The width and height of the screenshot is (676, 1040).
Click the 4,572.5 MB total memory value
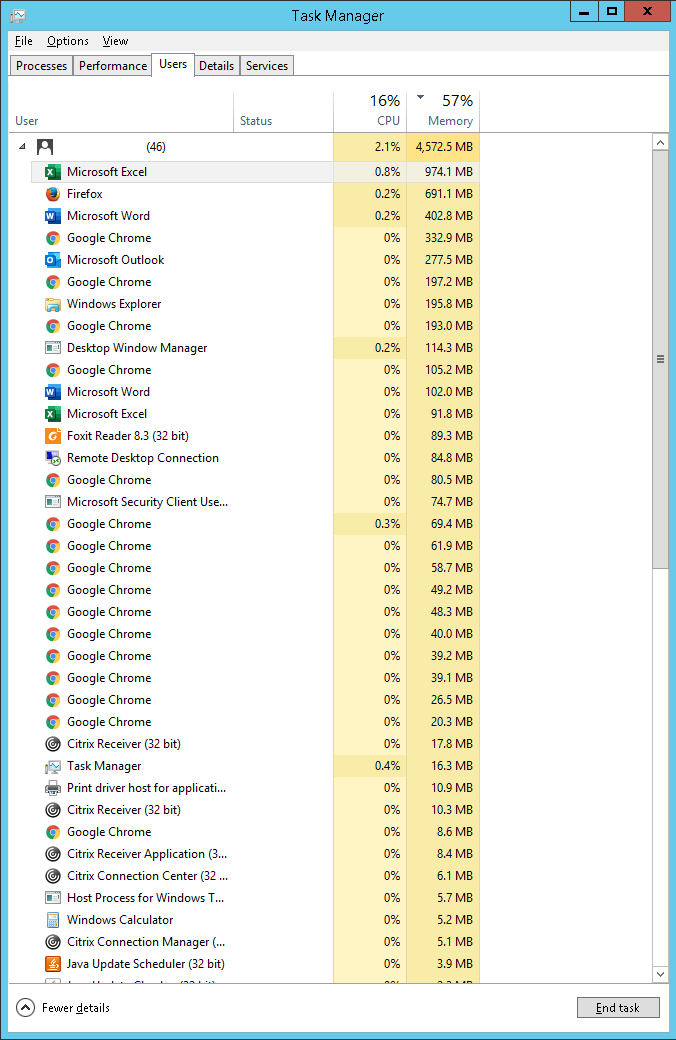(x=444, y=147)
